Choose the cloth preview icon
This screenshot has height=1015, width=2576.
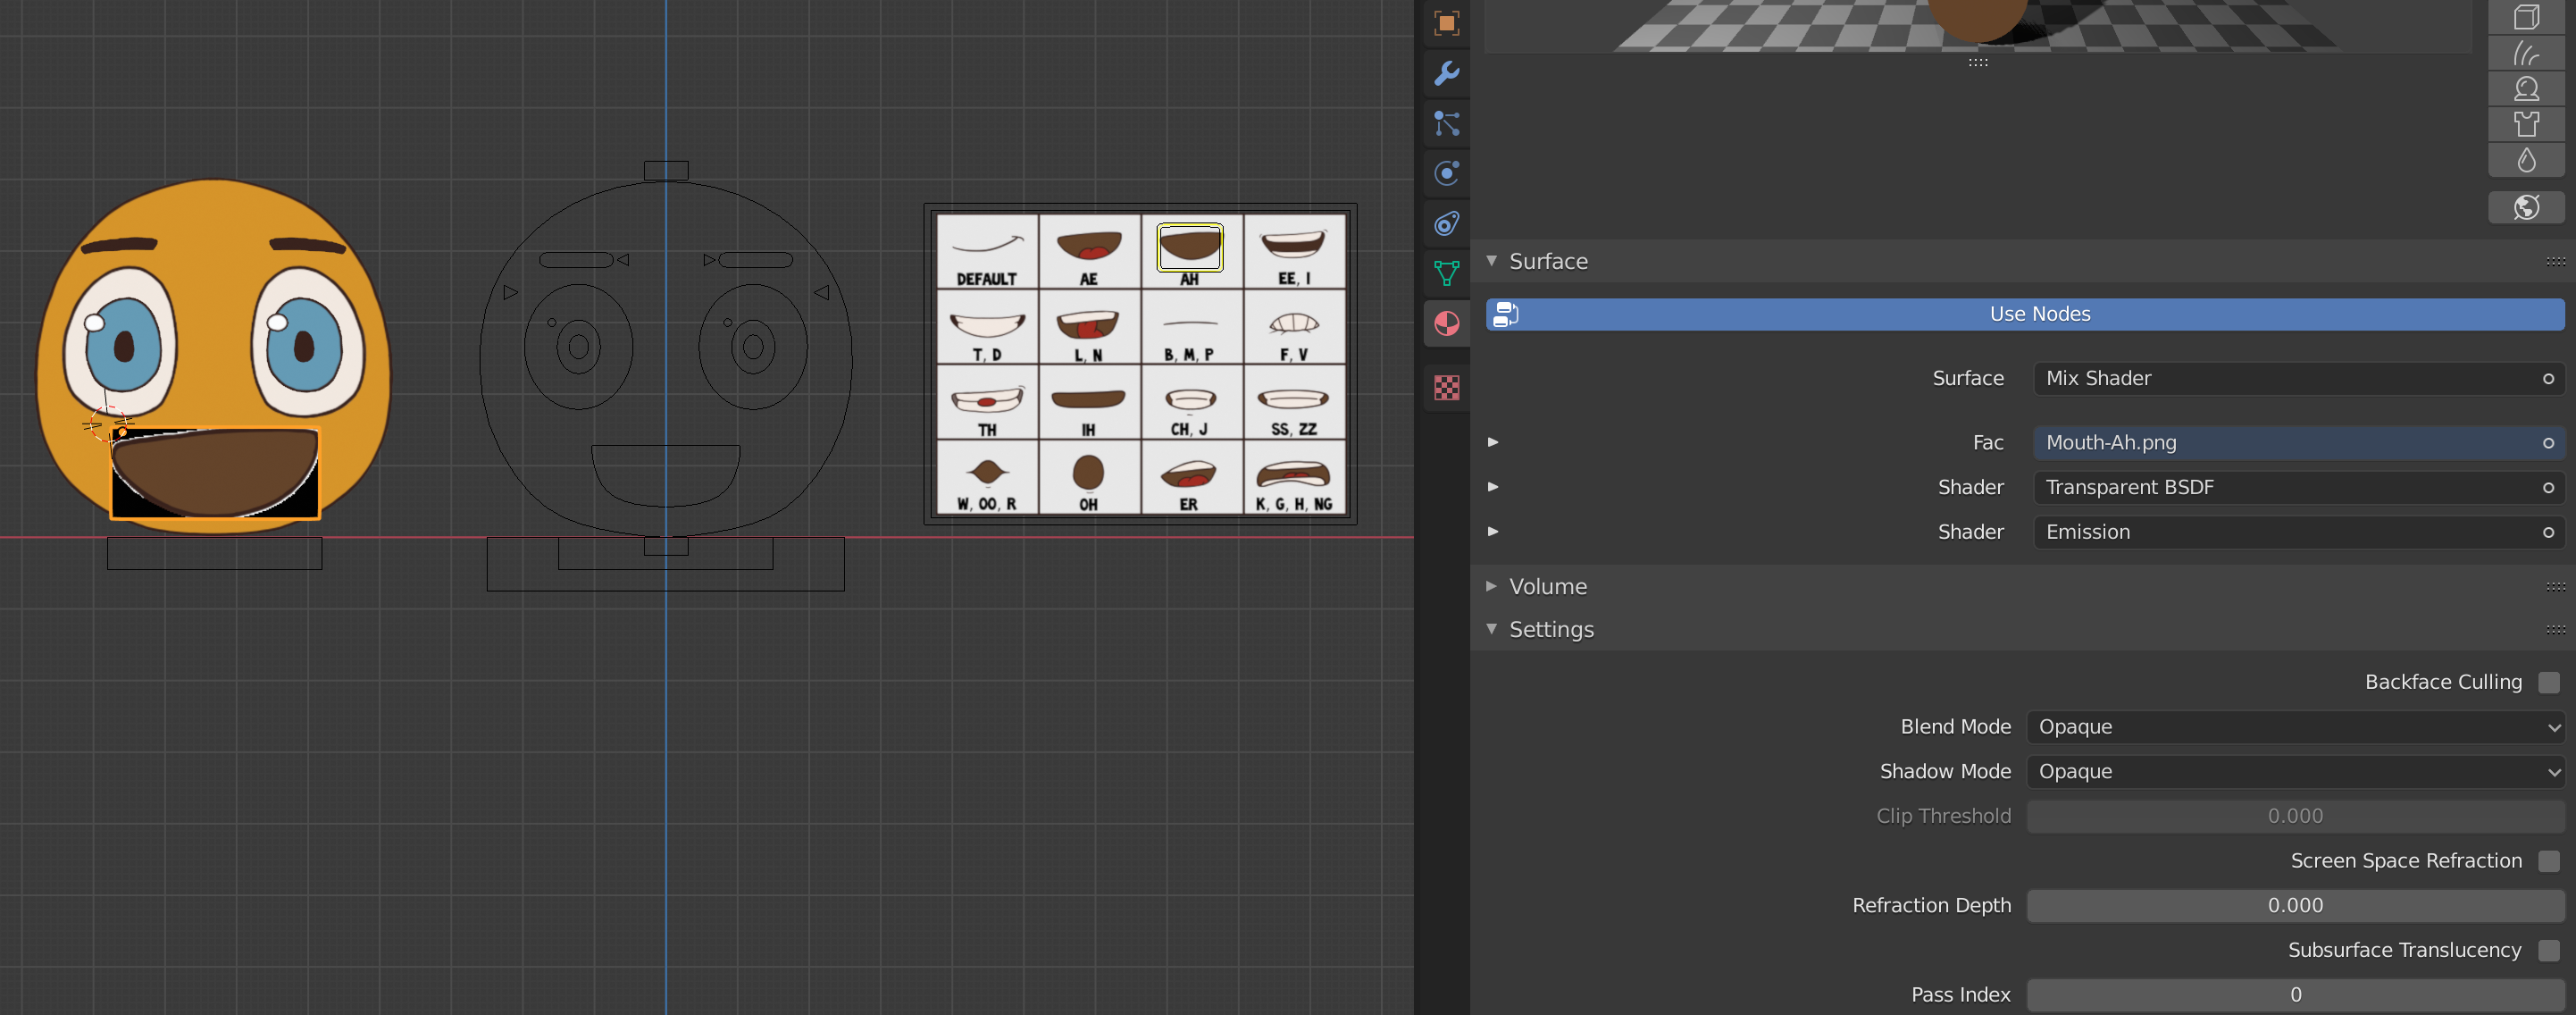point(2526,124)
